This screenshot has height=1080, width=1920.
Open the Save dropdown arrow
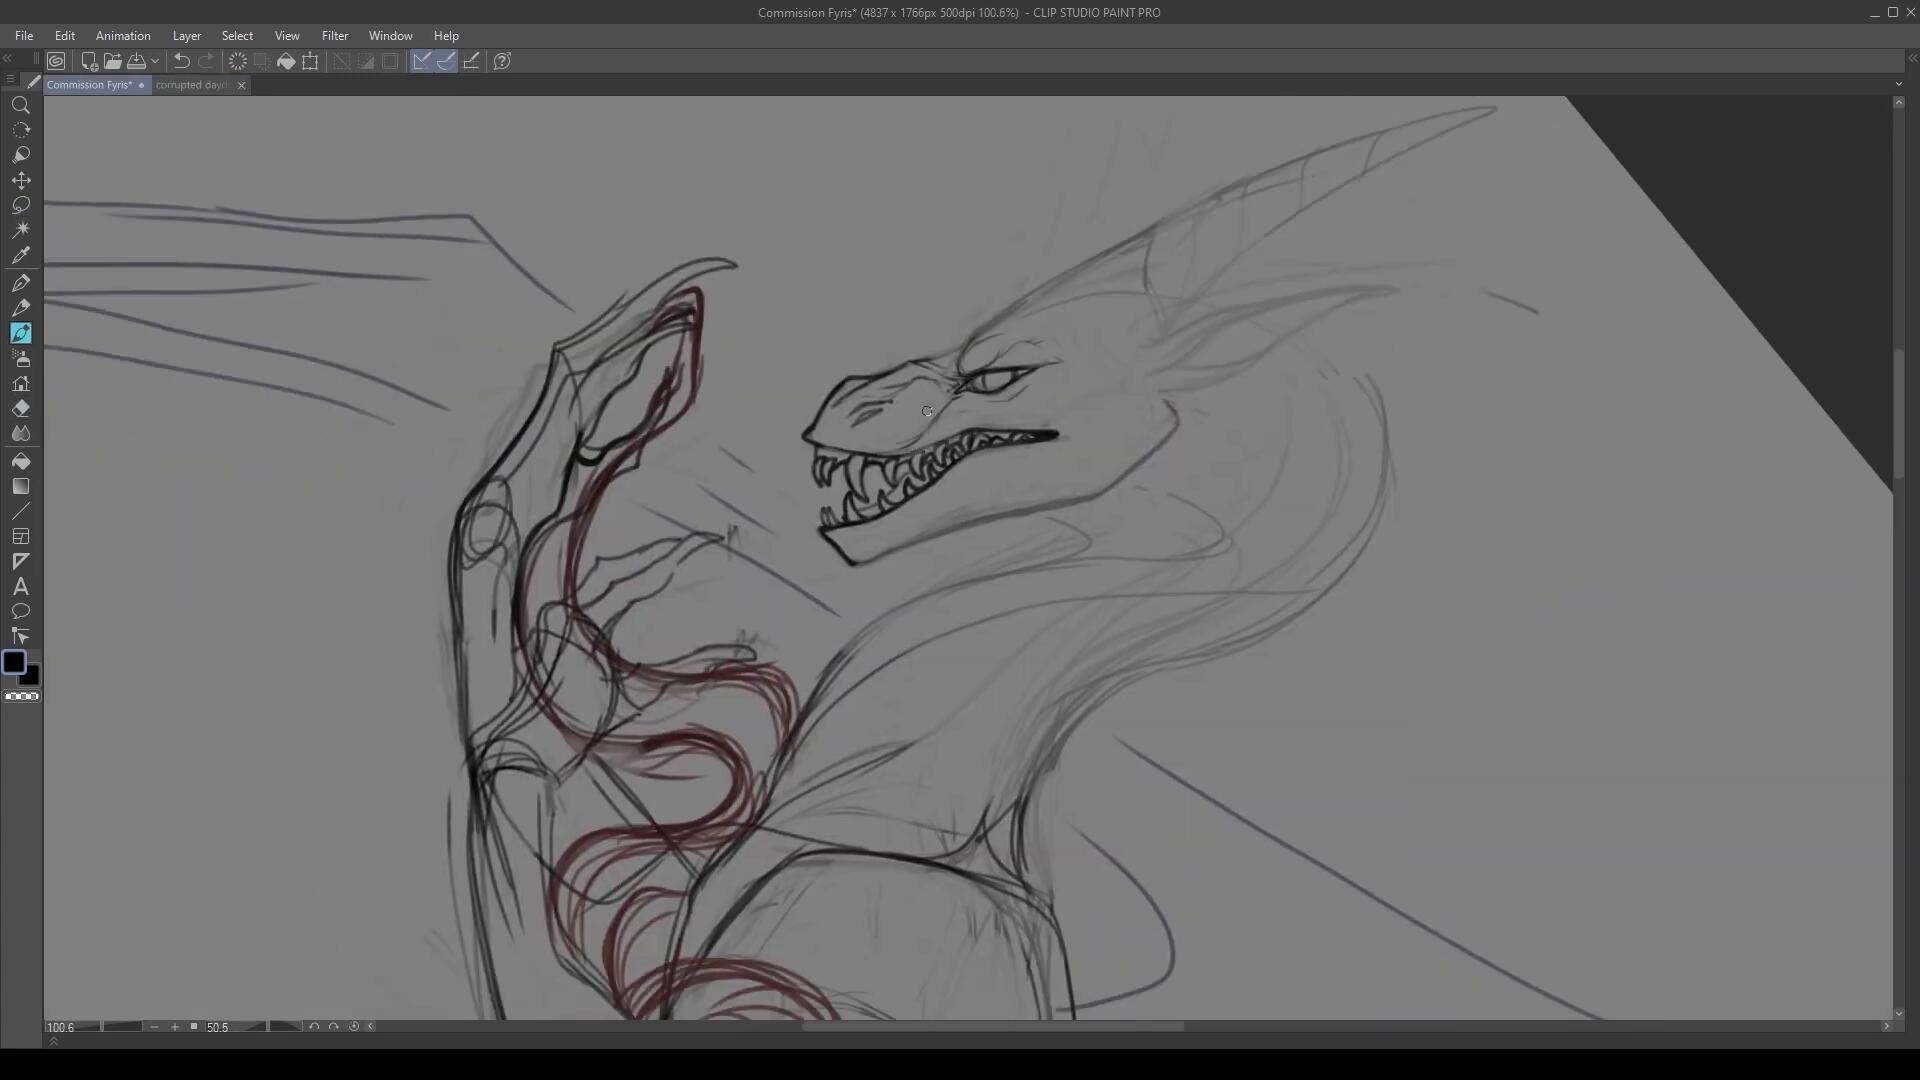(155, 62)
